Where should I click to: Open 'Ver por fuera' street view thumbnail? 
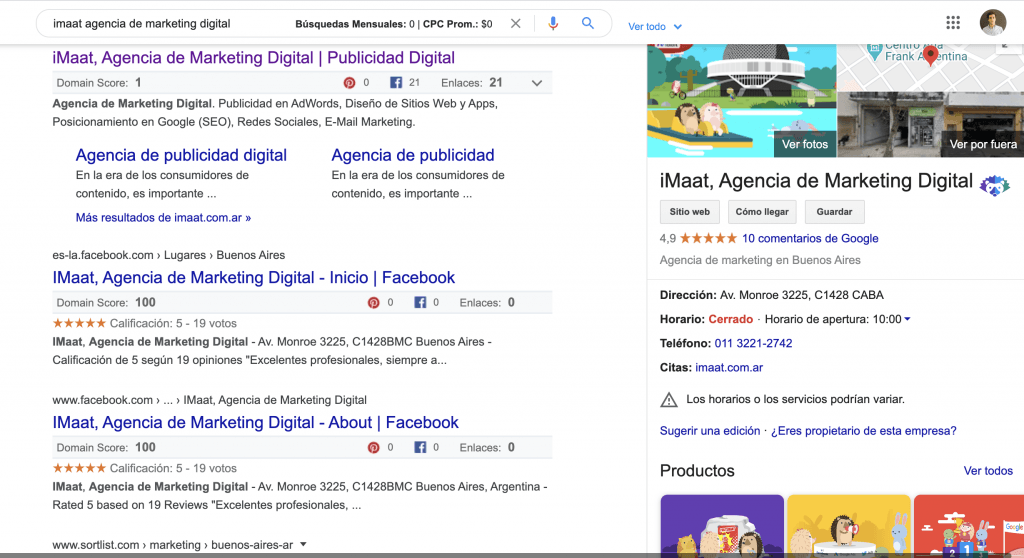point(931,124)
